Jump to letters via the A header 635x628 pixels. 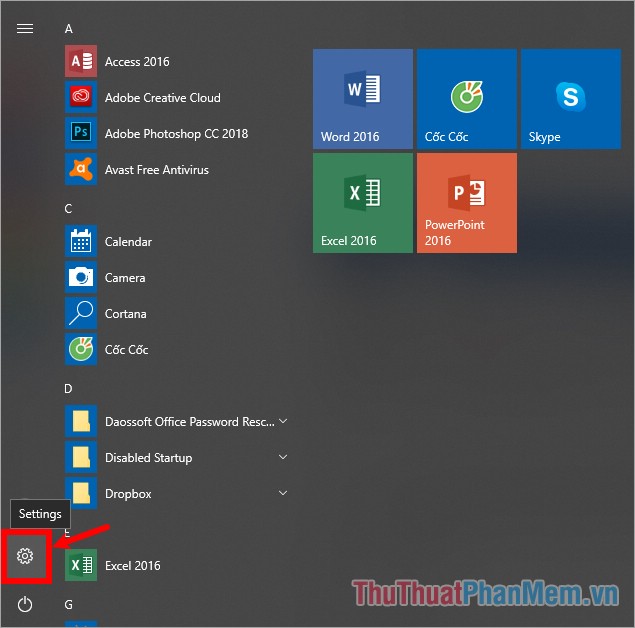pos(69,29)
